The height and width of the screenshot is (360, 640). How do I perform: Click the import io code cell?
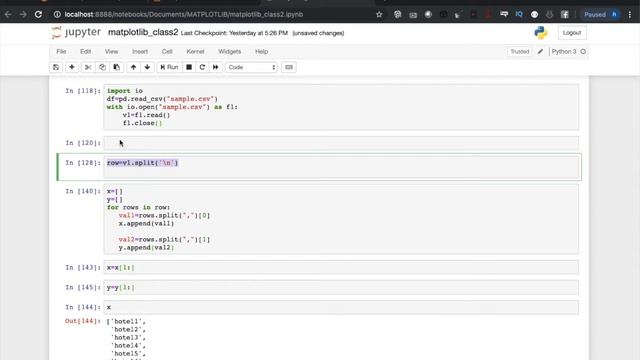[x=341, y=107]
